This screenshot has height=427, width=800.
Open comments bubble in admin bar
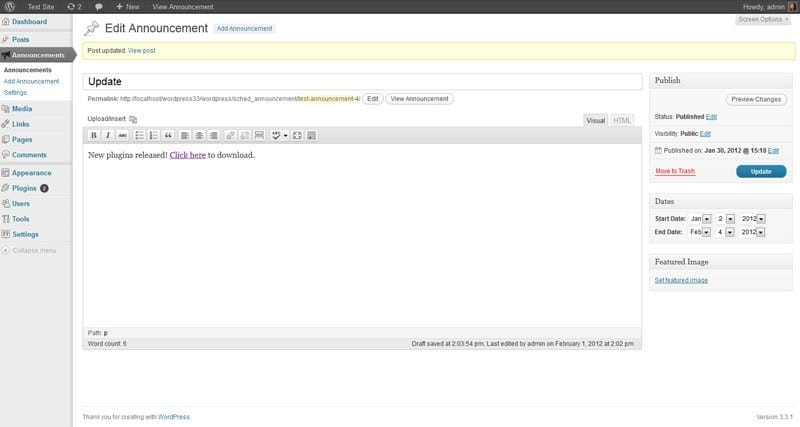click(x=99, y=7)
